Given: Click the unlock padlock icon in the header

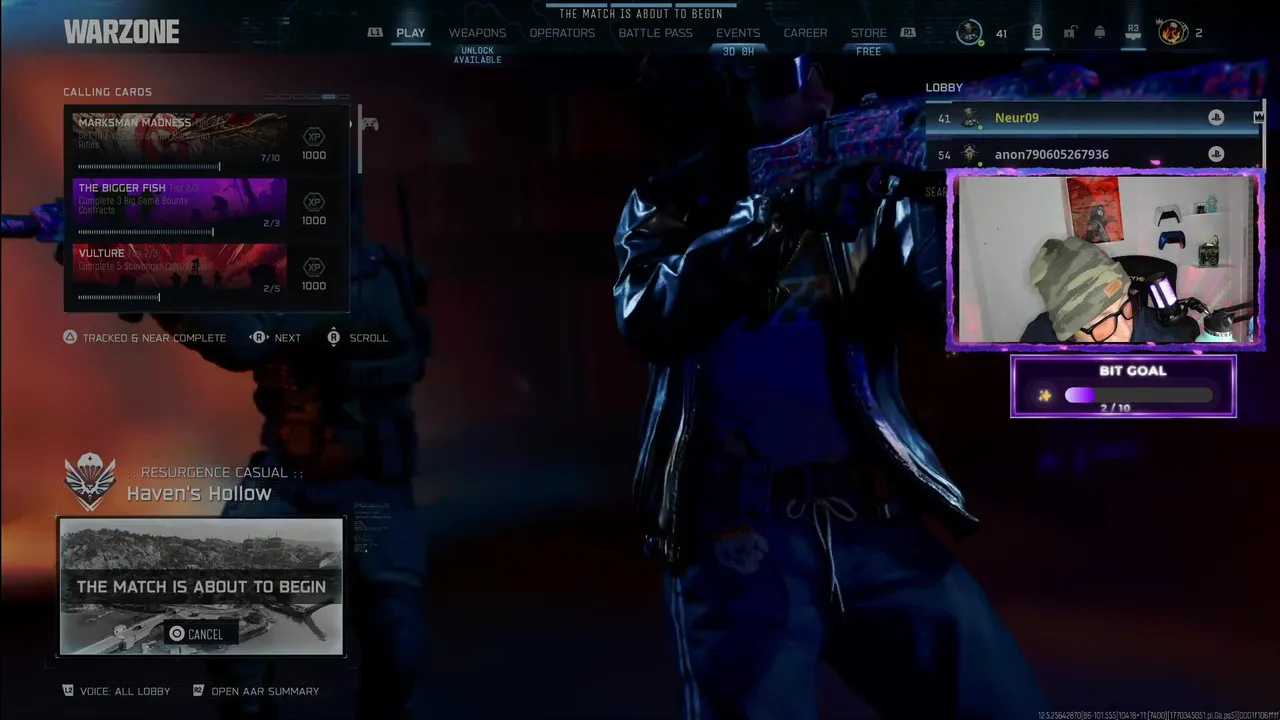Looking at the screenshot, I should 1069,33.
